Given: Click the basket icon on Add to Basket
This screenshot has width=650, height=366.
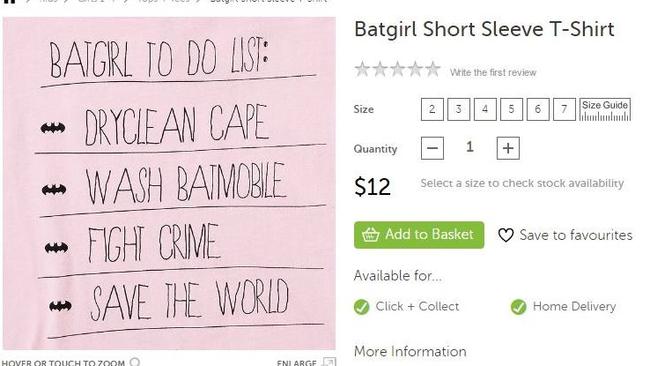Looking at the screenshot, I should [x=370, y=235].
